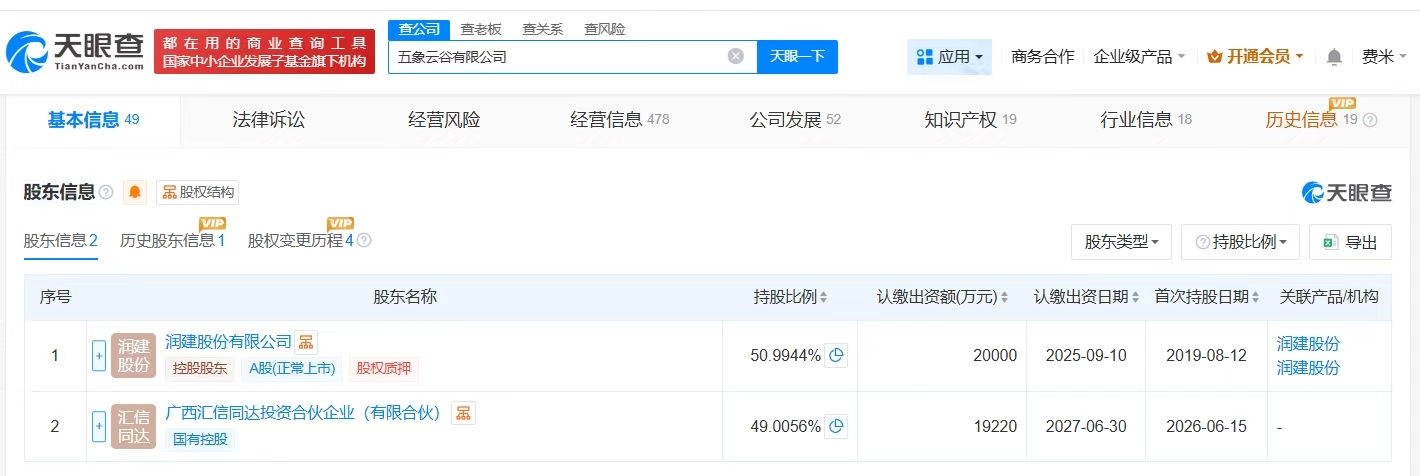Image resolution: width=1420 pixels, height=476 pixels.
Task: Open the equity structure chart for 润建股份有限公司
Action: point(306,342)
